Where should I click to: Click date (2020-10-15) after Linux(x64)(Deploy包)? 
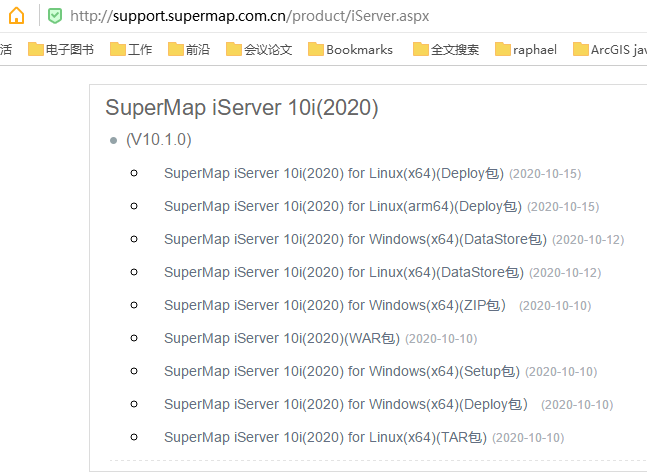coord(545,174)
